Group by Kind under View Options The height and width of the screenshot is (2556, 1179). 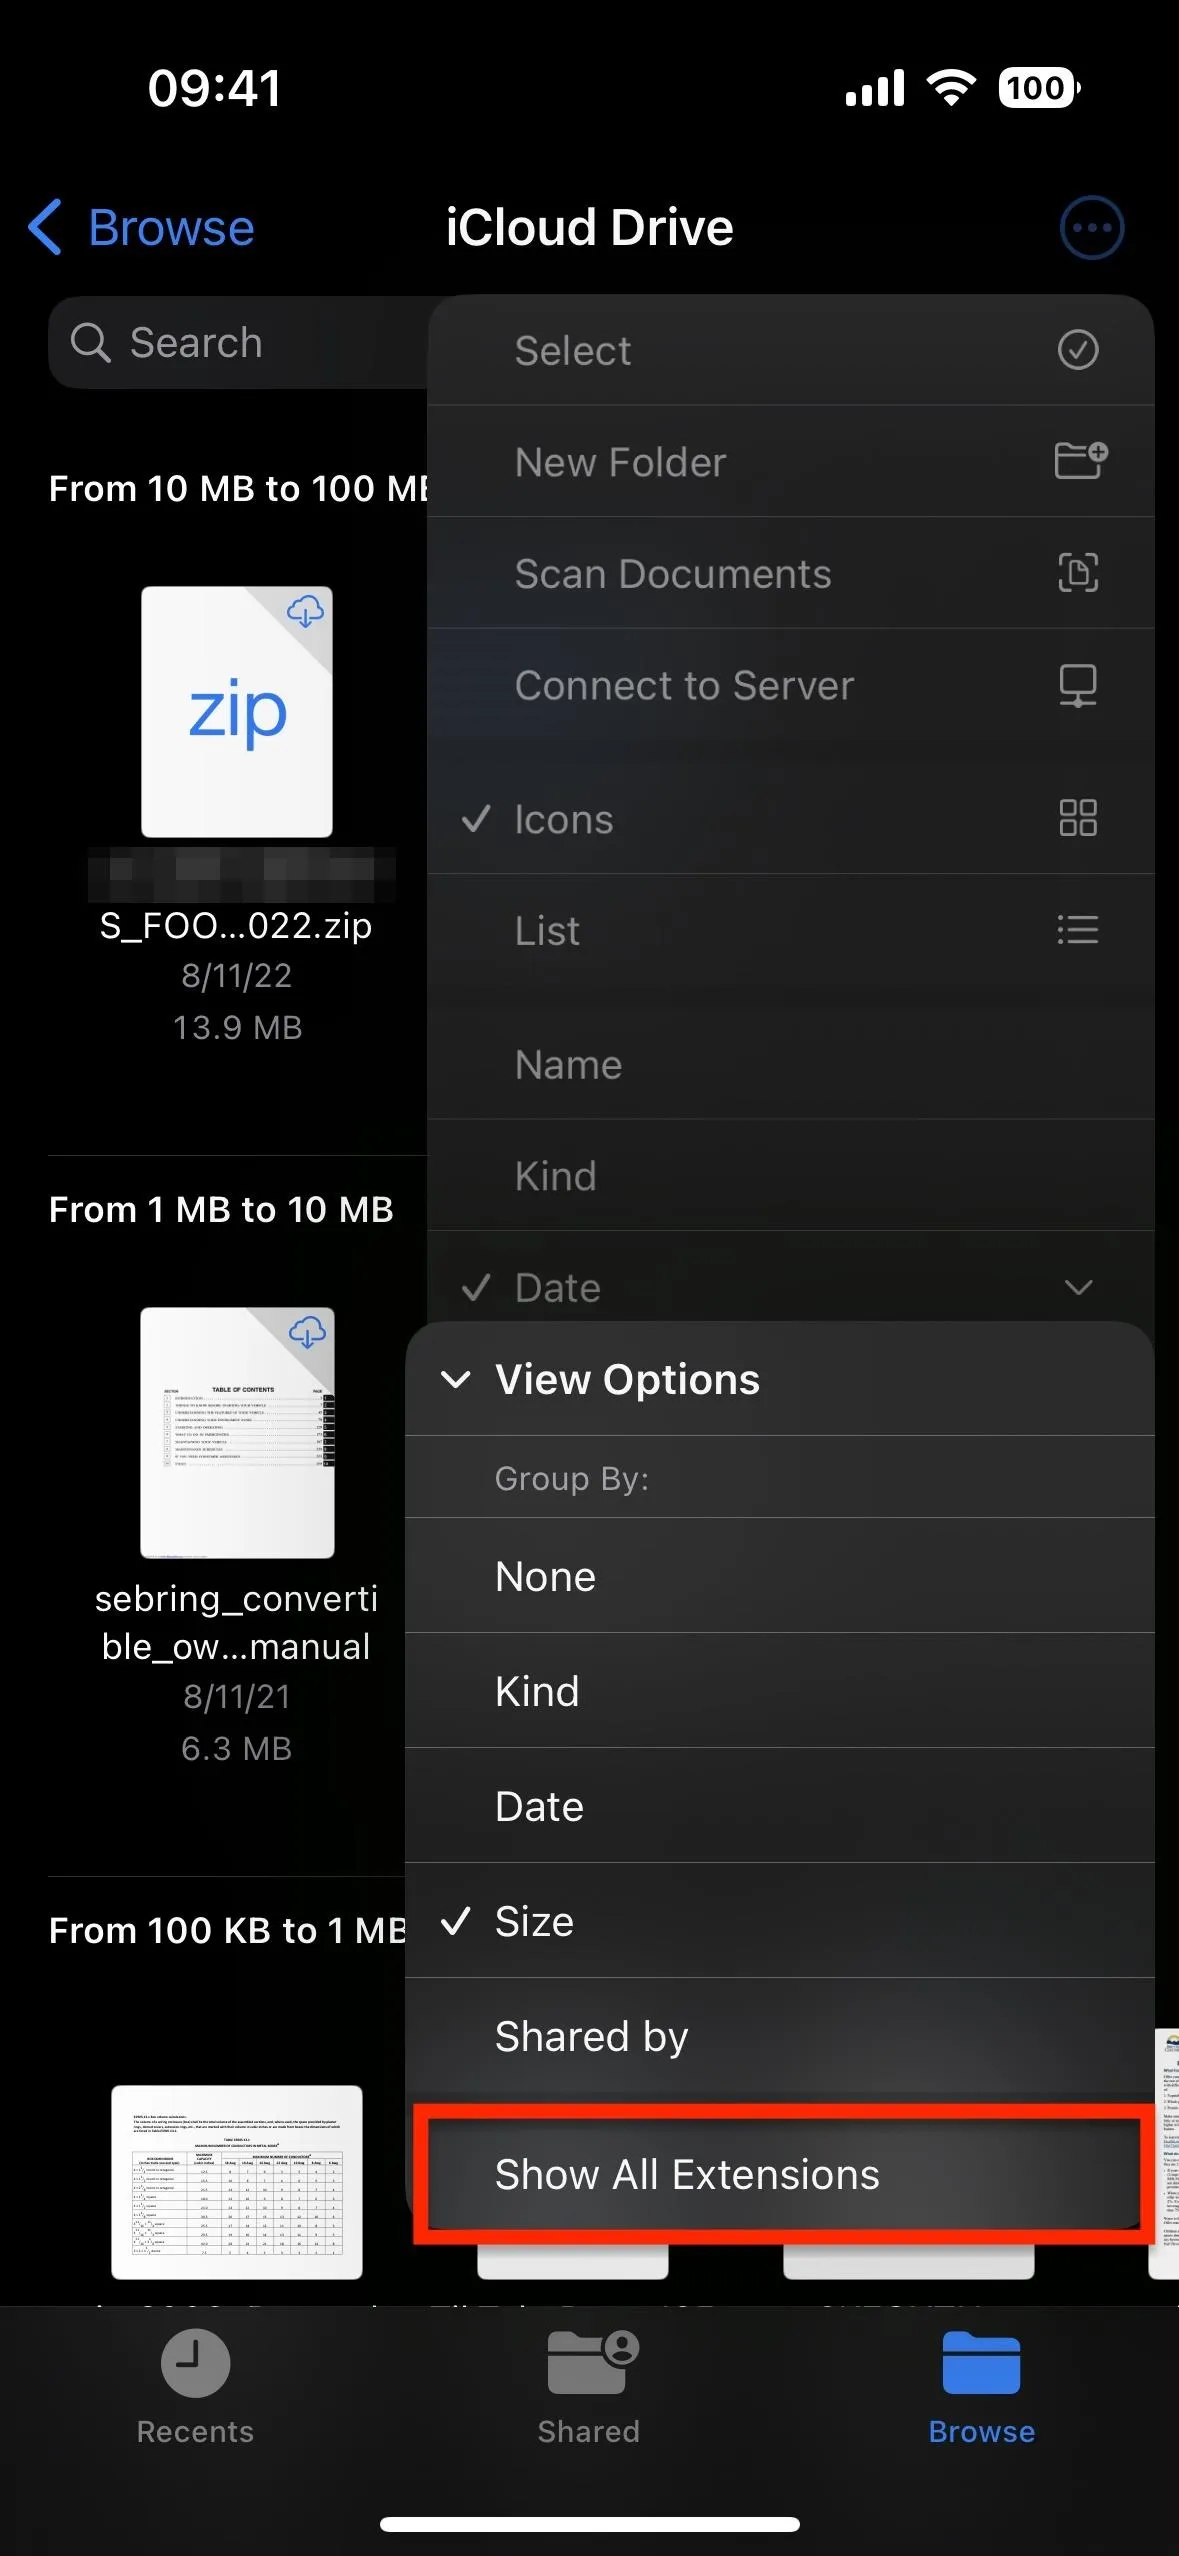[780, 1691]
